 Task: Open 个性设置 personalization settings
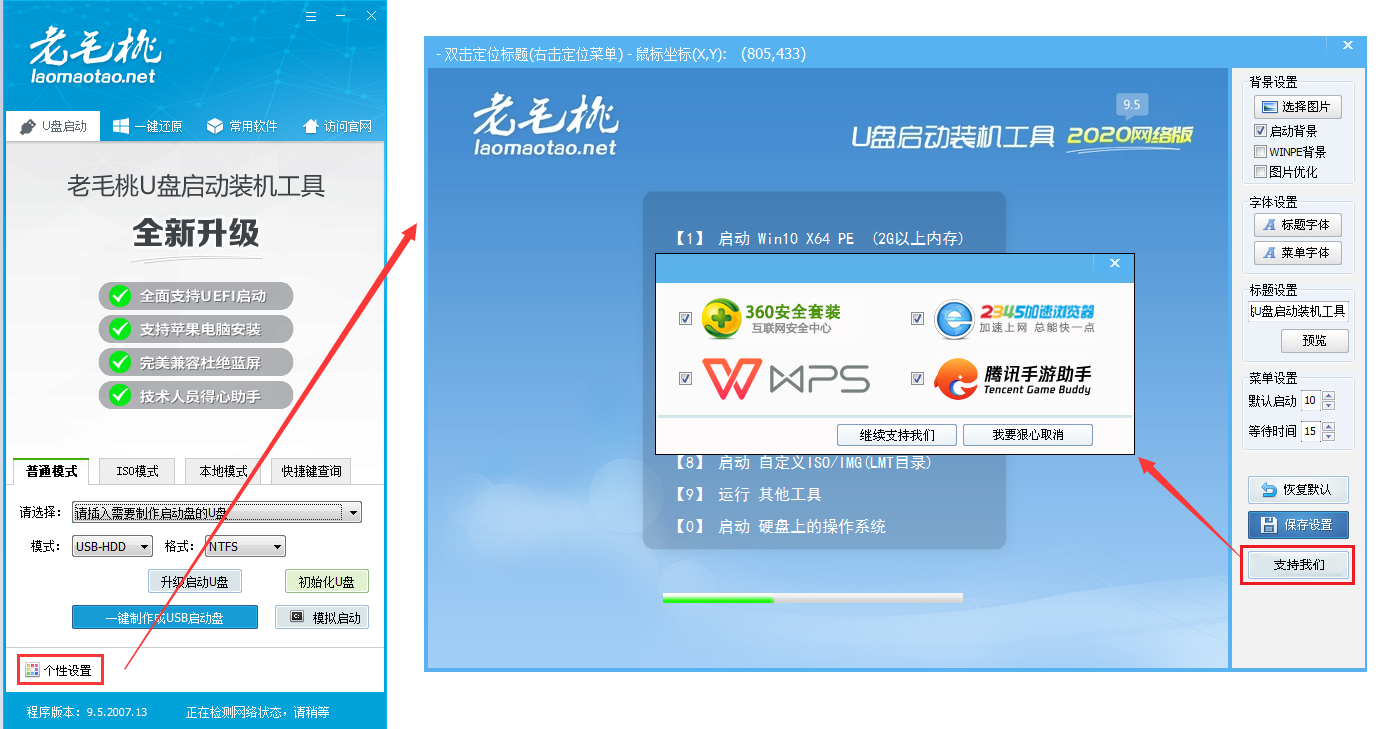60,670
